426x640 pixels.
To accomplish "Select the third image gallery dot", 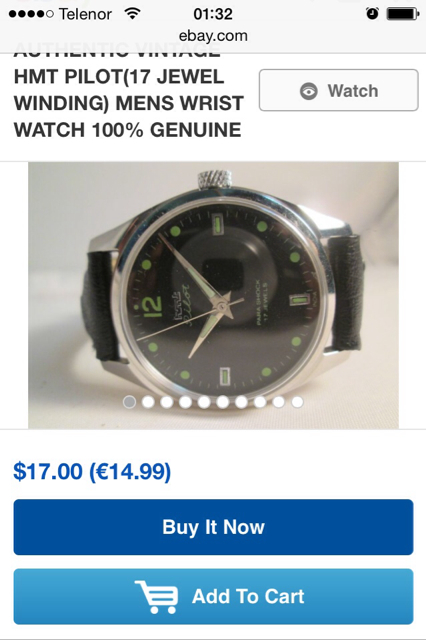I will coord(166,402).
